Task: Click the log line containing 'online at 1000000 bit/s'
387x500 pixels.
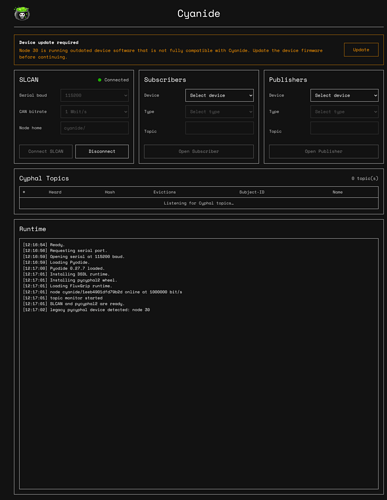Action: click(x=102, y=292)
